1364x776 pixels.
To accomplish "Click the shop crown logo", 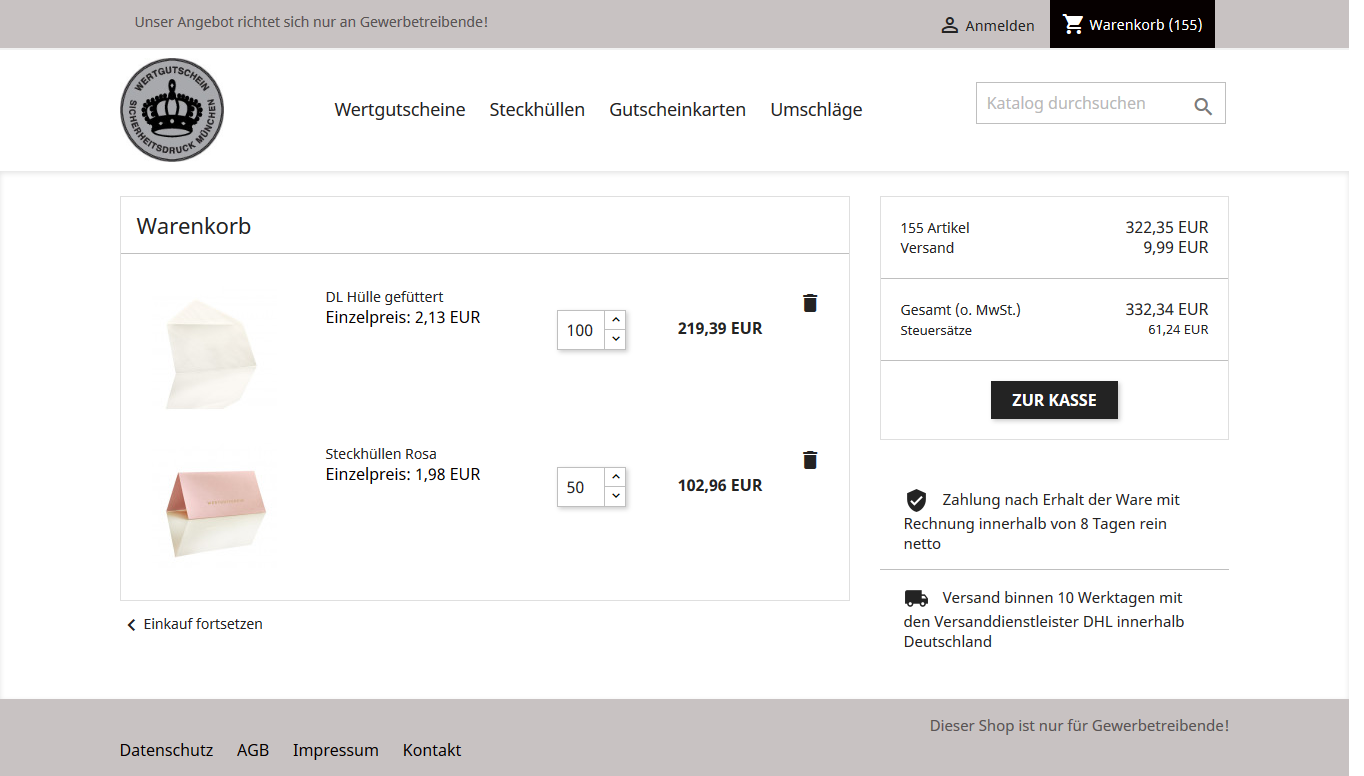I will point(172,110).
